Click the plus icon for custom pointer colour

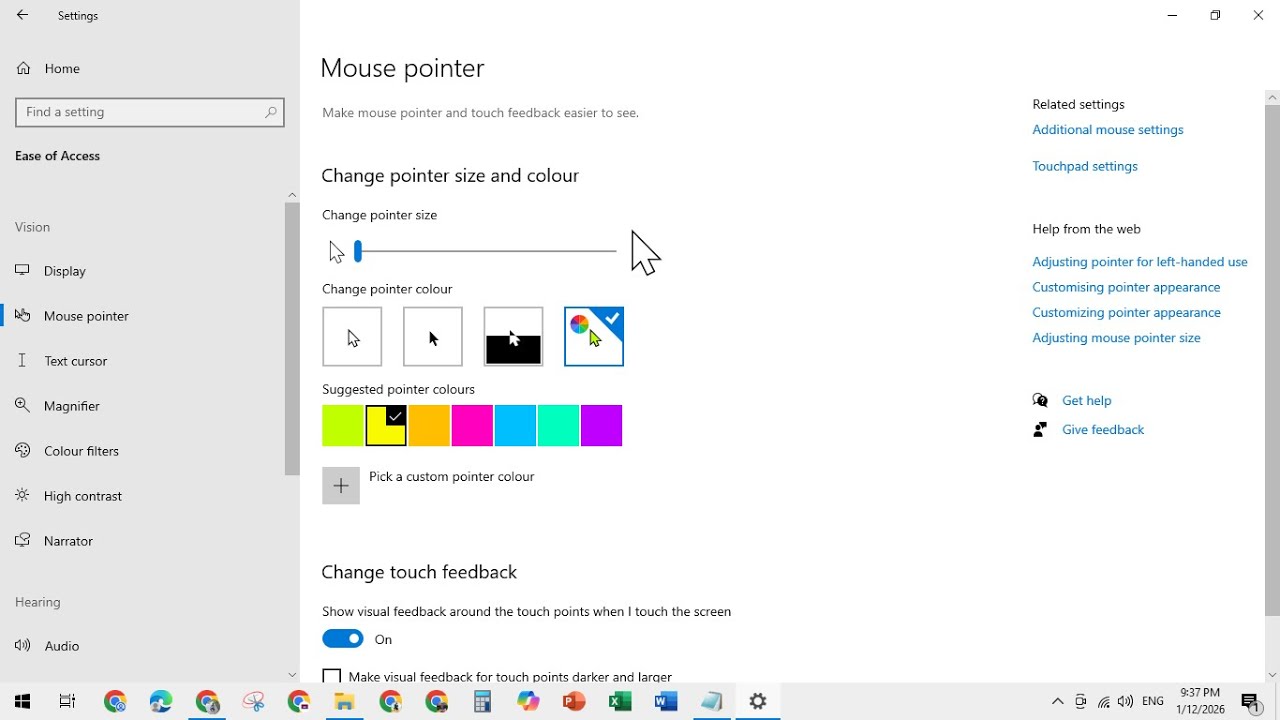[x=341, y=486]
